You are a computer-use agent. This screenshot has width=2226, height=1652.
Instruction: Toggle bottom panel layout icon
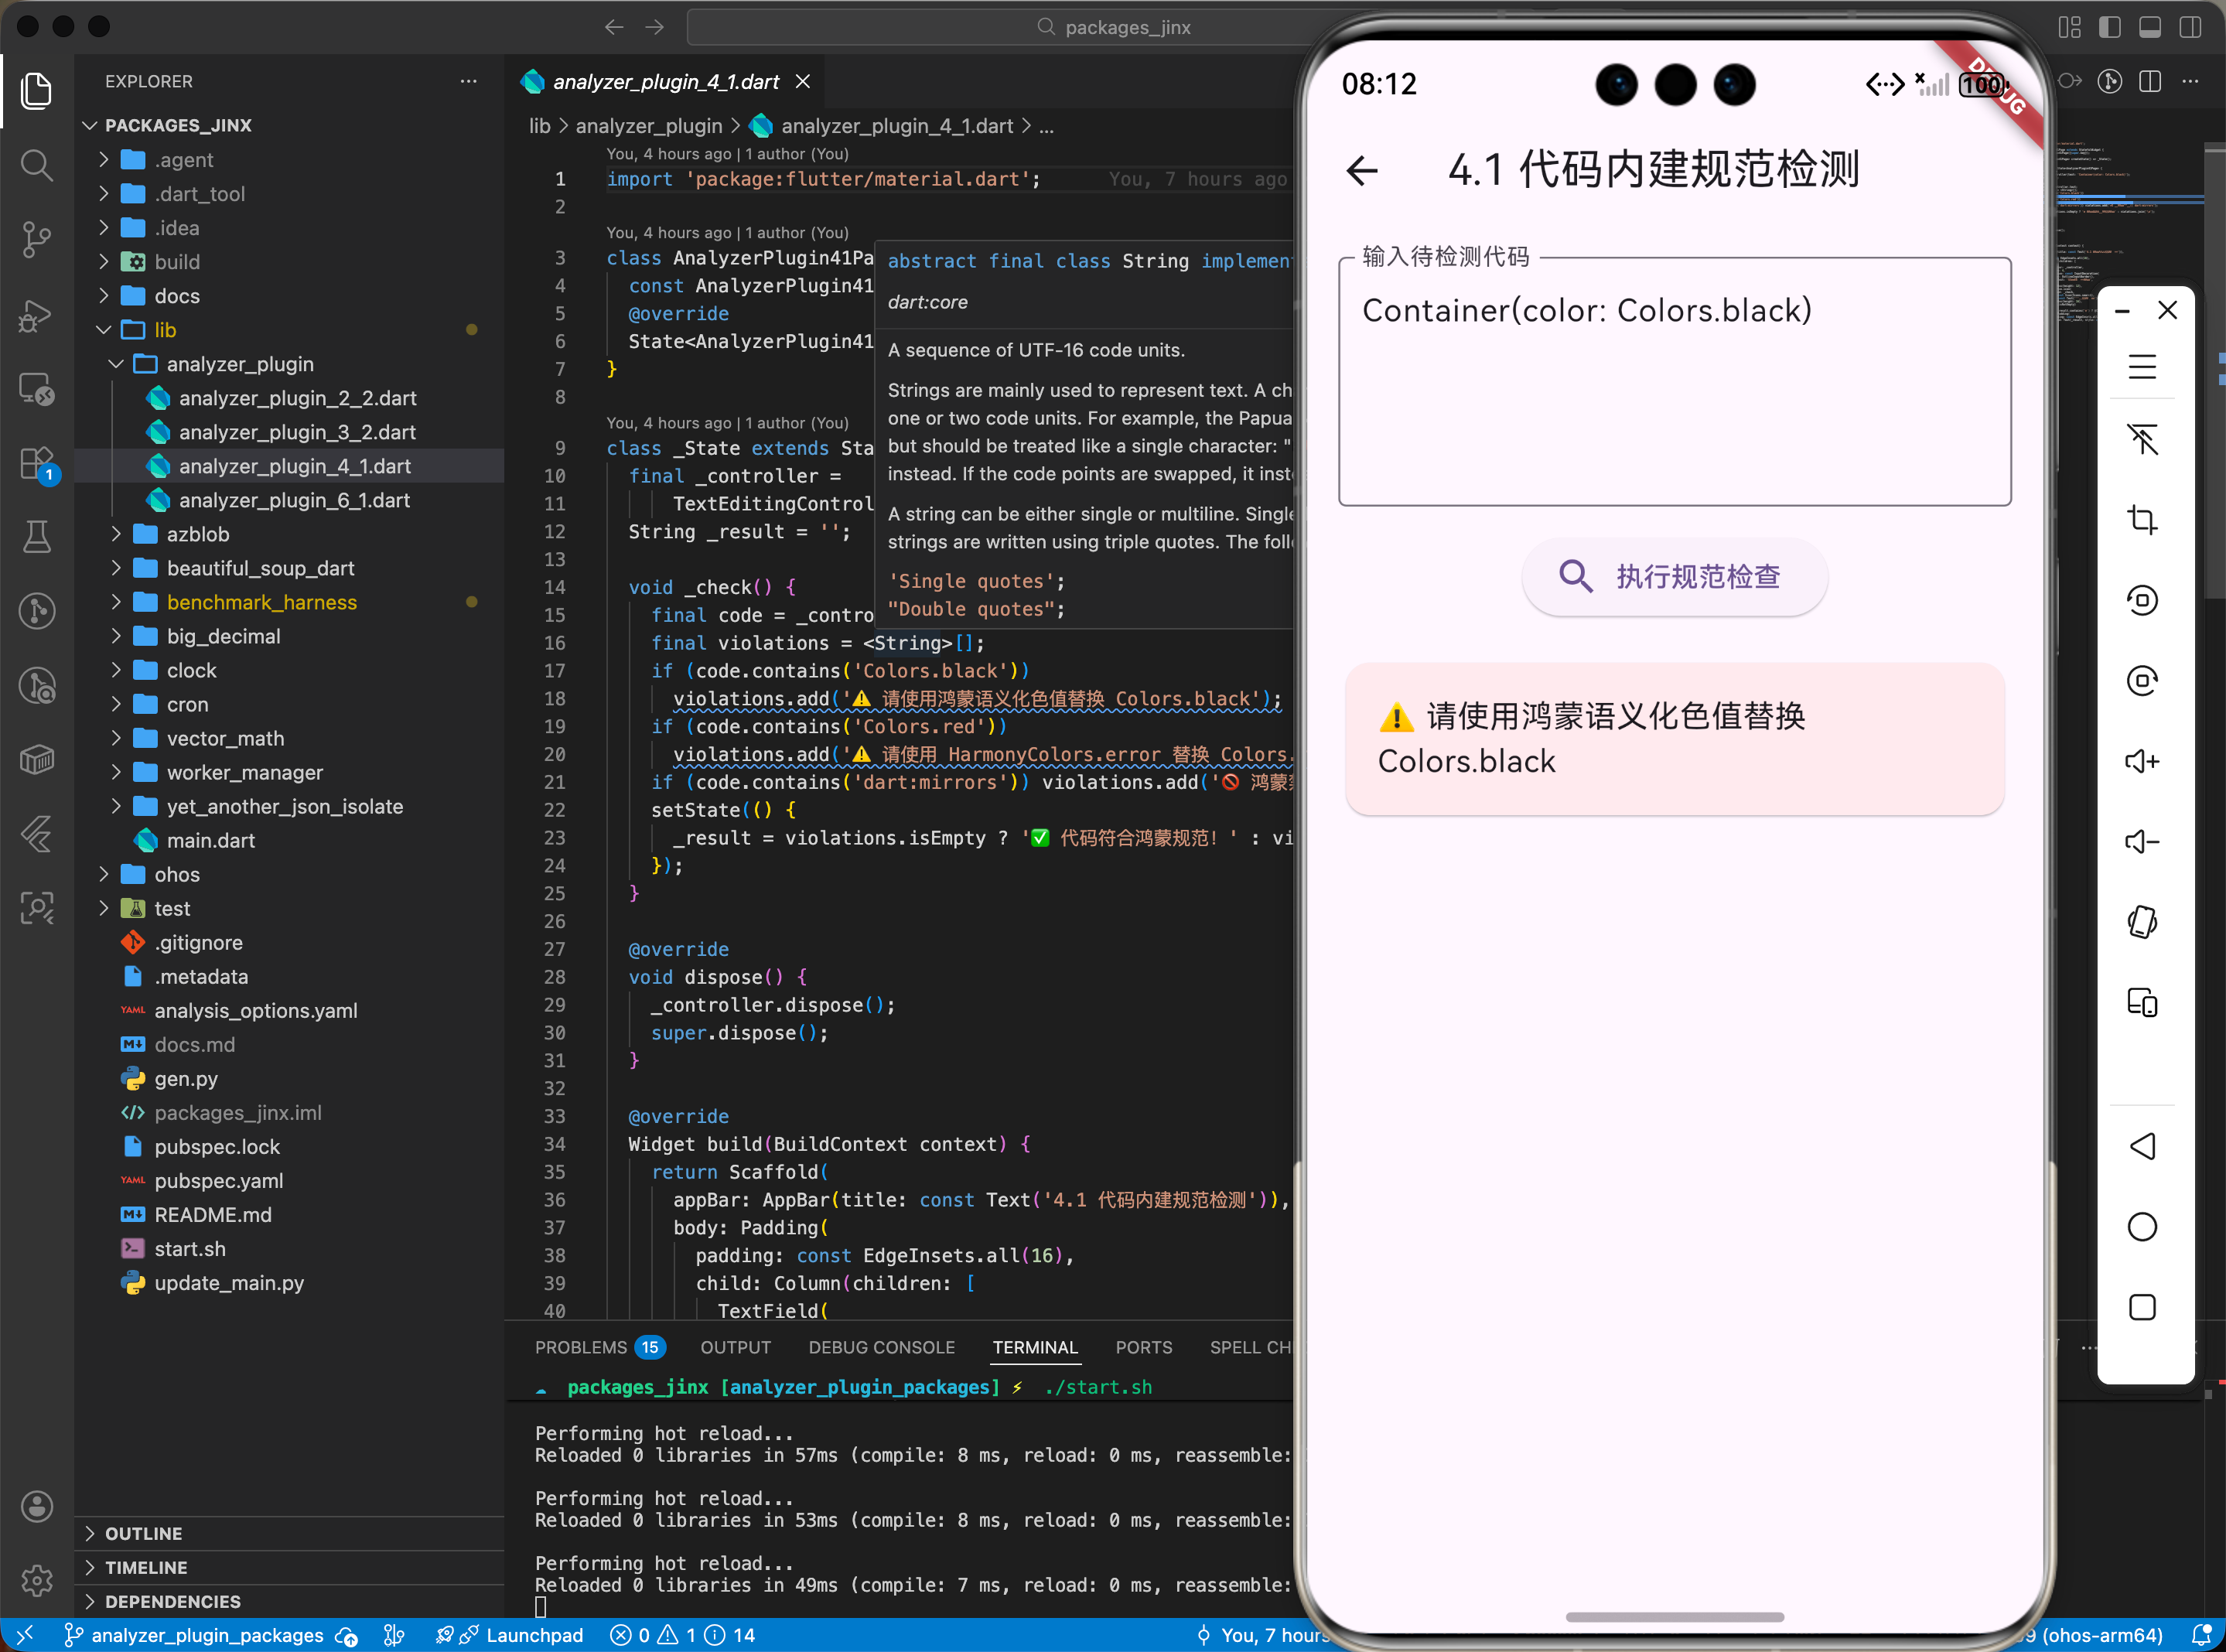coord(2149,27)
